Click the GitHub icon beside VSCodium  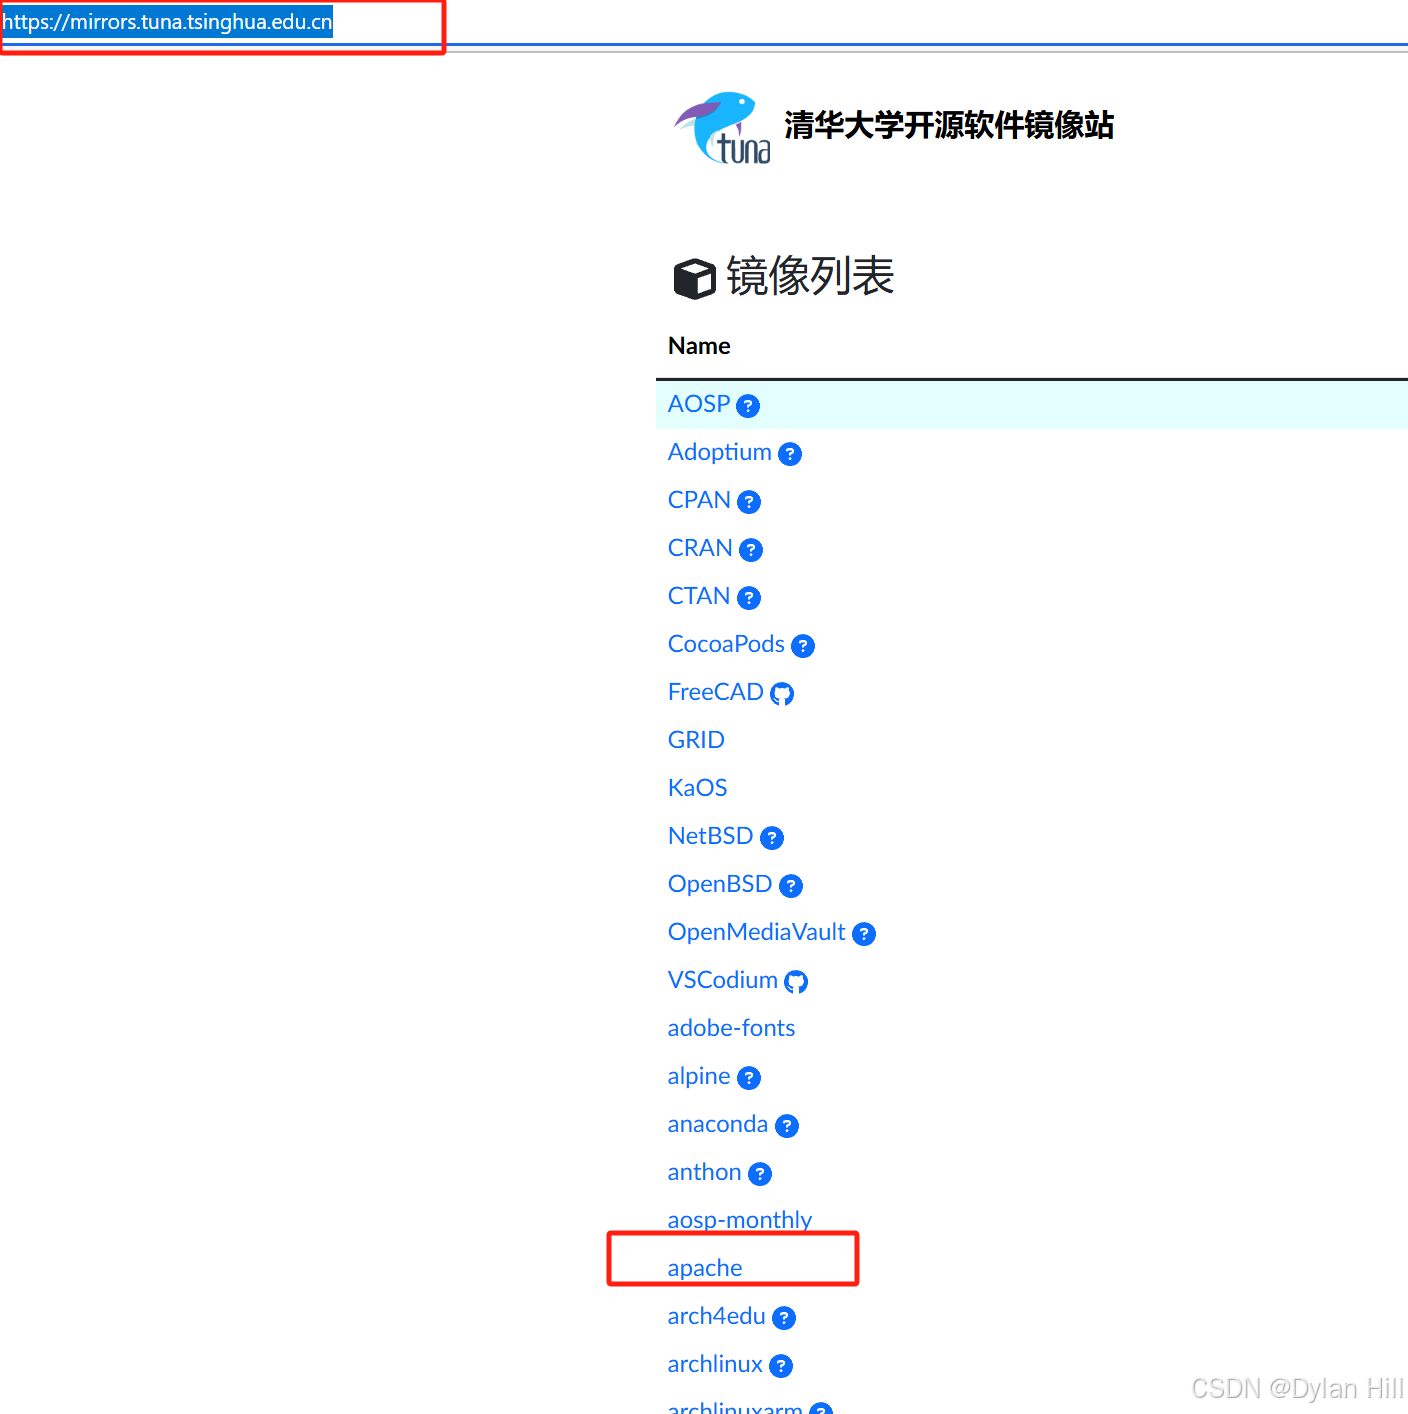point(796,982)
